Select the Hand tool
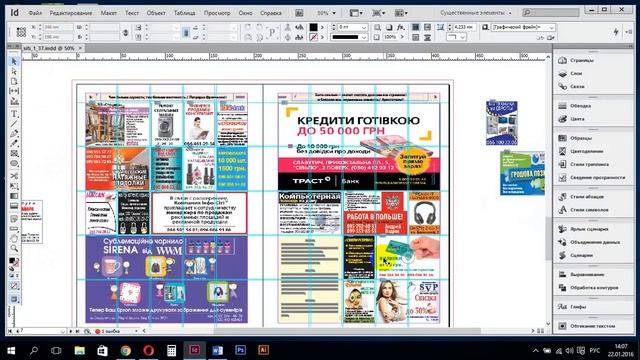The image size is (640, 360). tap(14, 238)
